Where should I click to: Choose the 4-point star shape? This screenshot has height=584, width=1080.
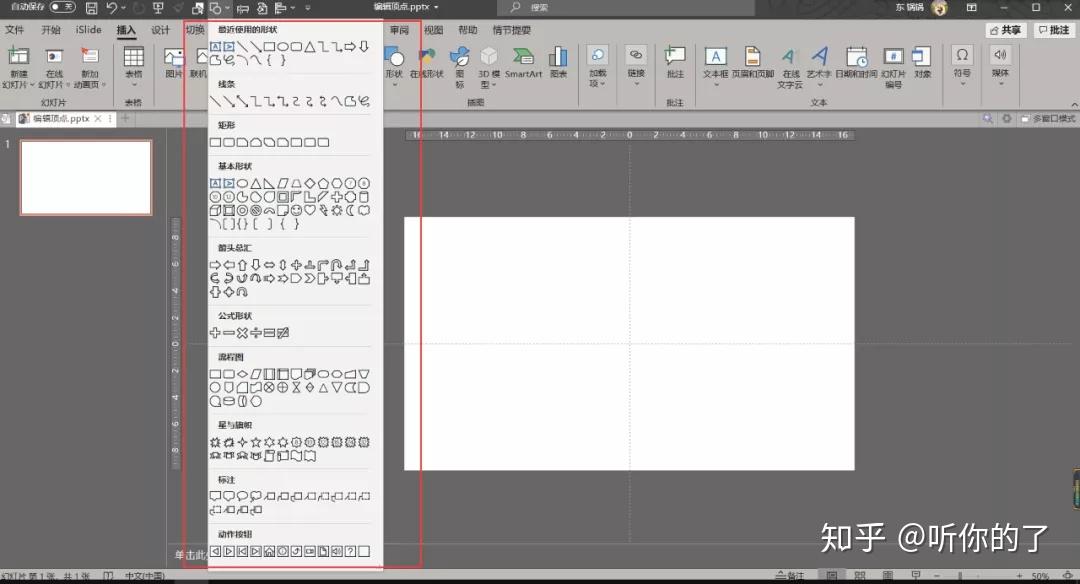242,443
